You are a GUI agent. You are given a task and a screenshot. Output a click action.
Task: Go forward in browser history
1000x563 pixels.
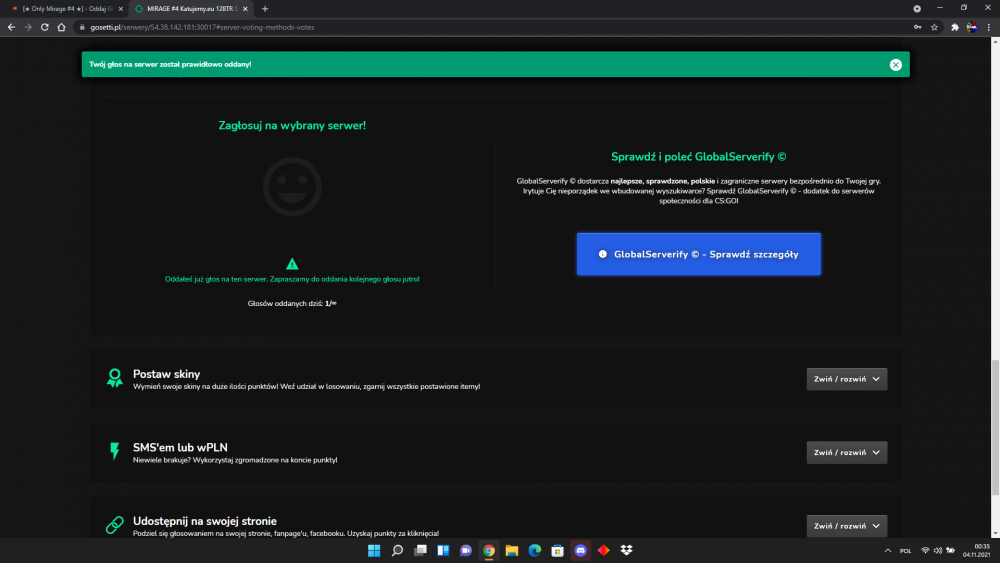(x=28, y=27)
